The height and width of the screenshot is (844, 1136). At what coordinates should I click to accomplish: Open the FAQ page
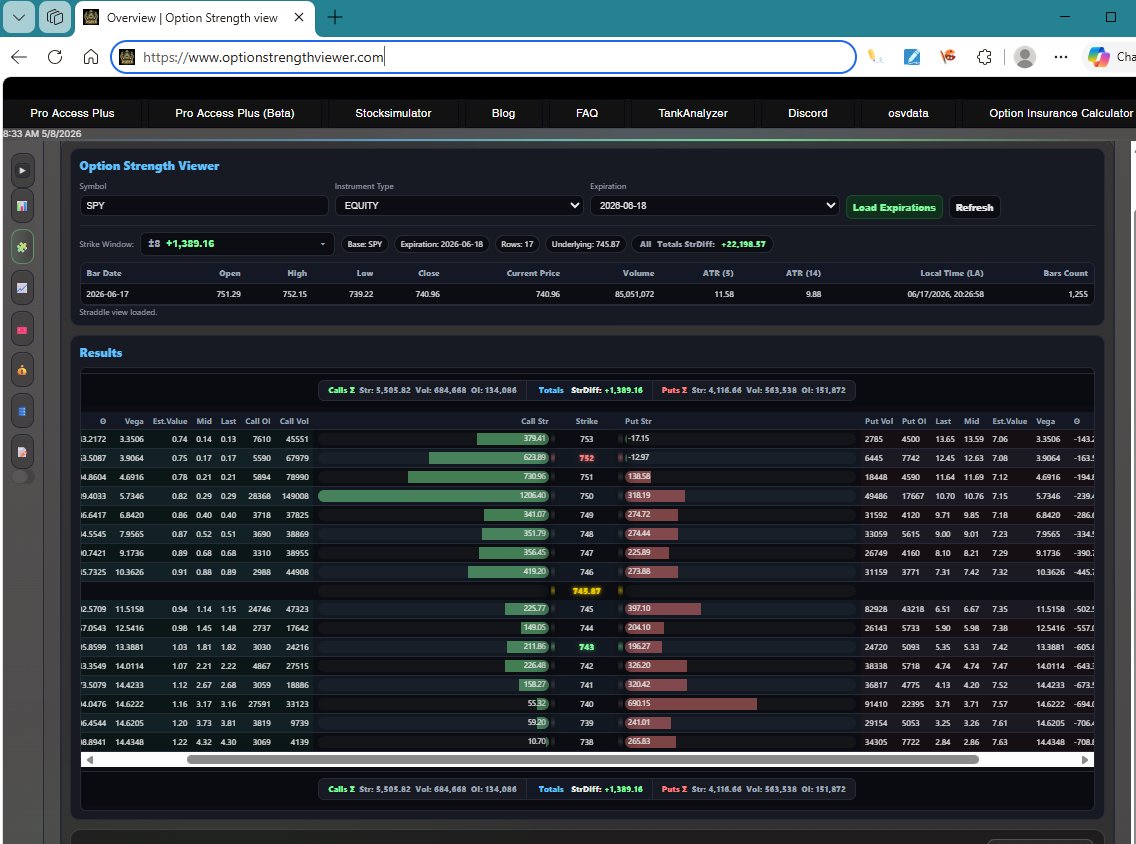point(587,113)
